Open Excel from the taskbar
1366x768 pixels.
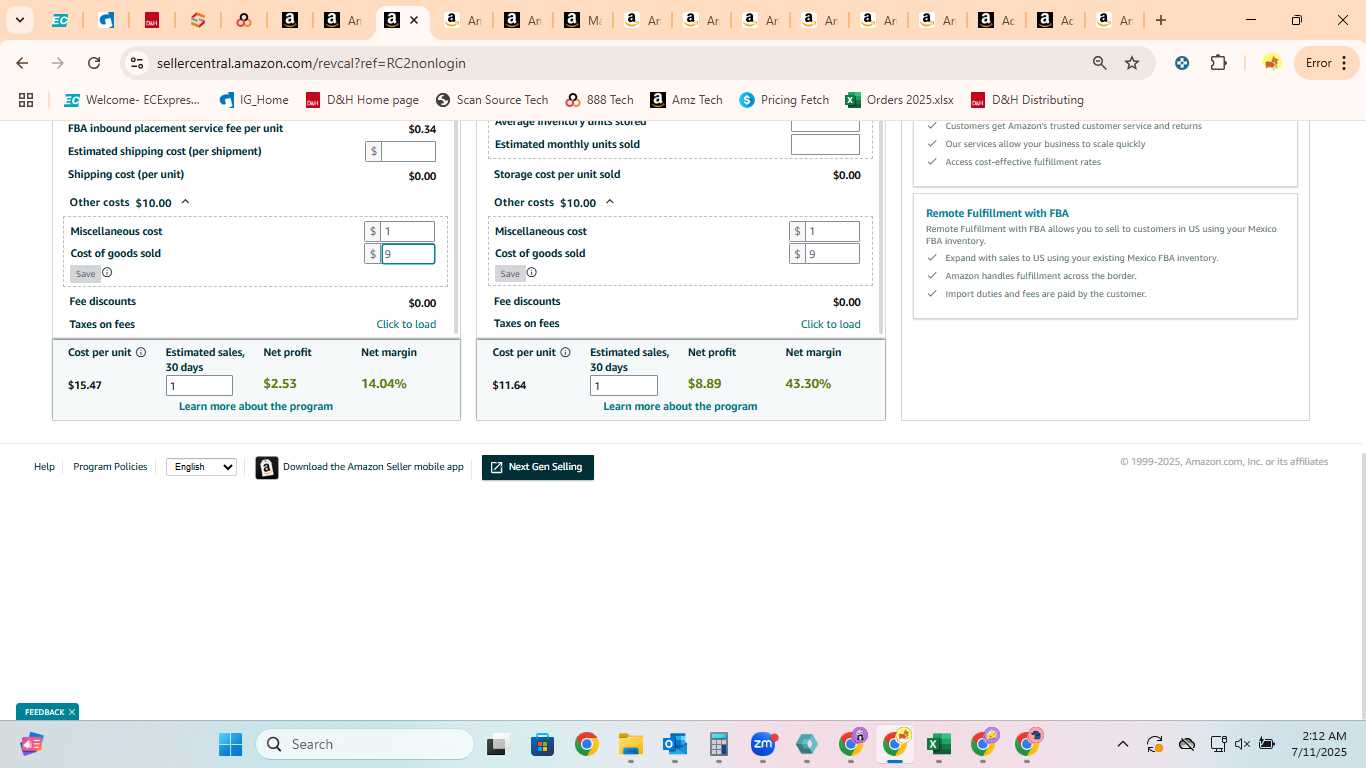938,744
